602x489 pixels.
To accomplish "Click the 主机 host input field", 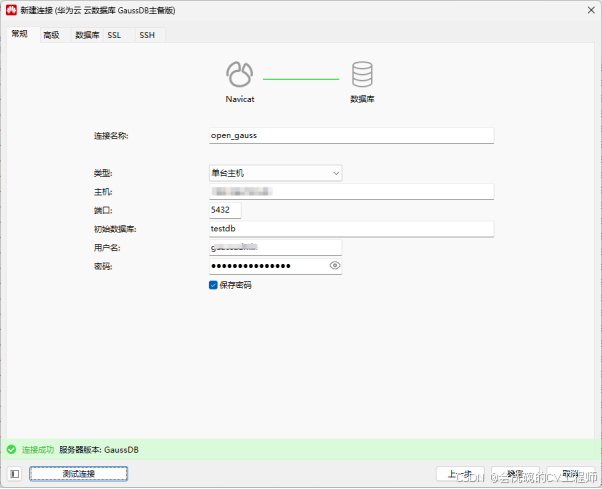I will tap(351, 192).
